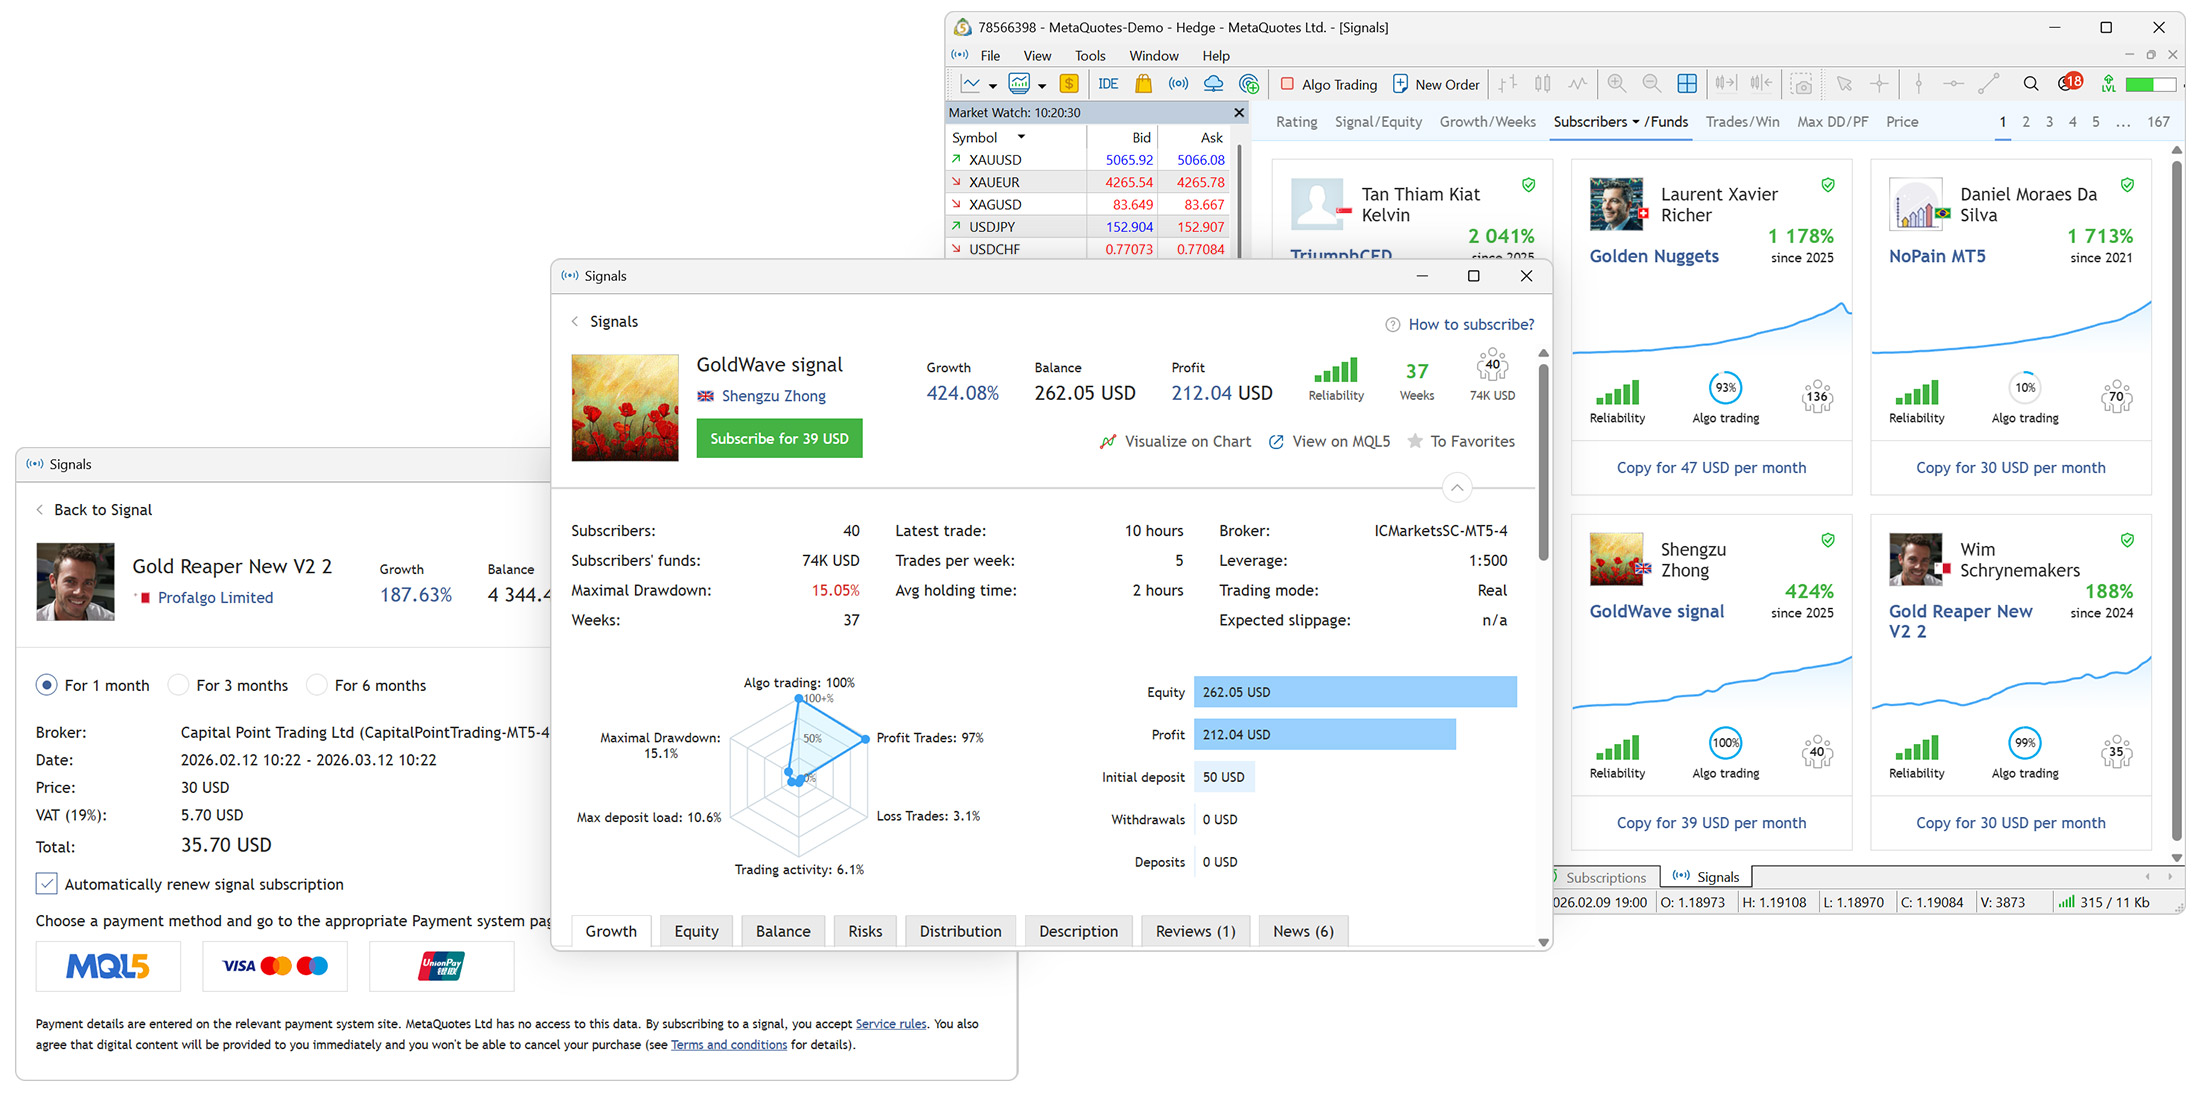Click the gold dollar sign toolbar icon

[x=1069, y=84]
